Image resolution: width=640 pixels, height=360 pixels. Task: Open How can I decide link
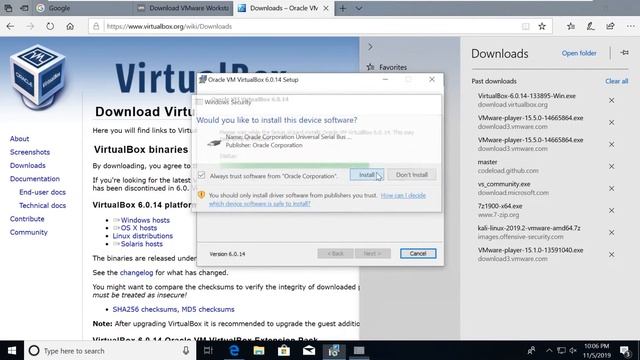(317, 200)
